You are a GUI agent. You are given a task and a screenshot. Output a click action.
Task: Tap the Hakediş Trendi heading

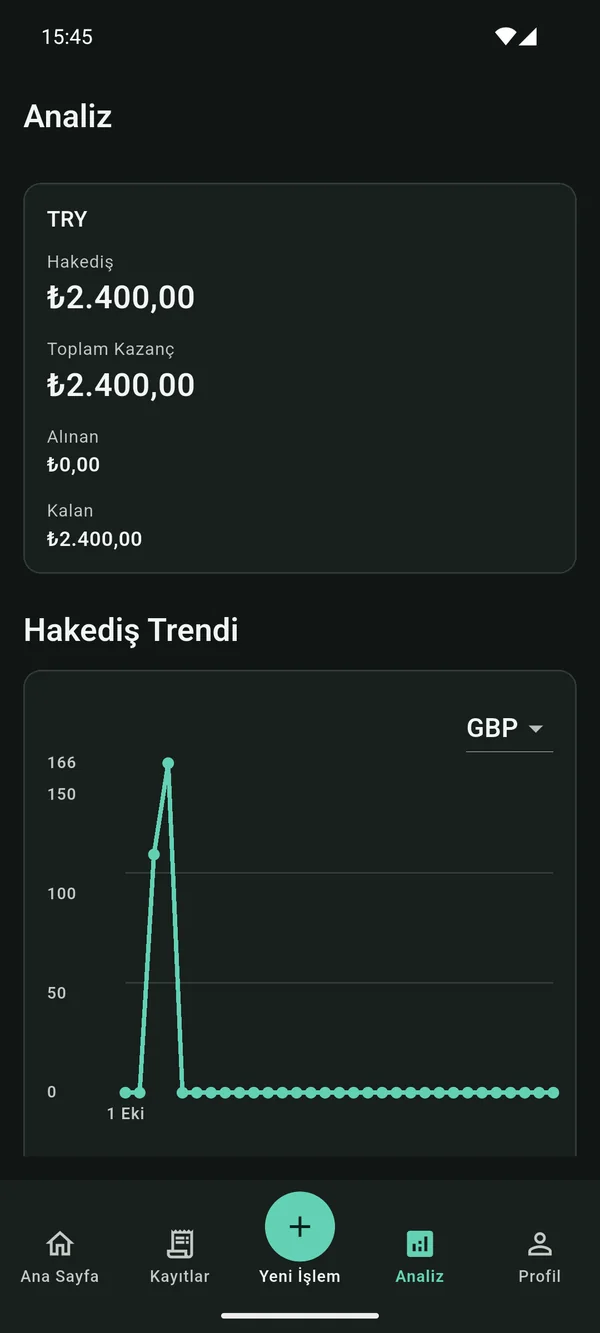(x=131, y=630)
